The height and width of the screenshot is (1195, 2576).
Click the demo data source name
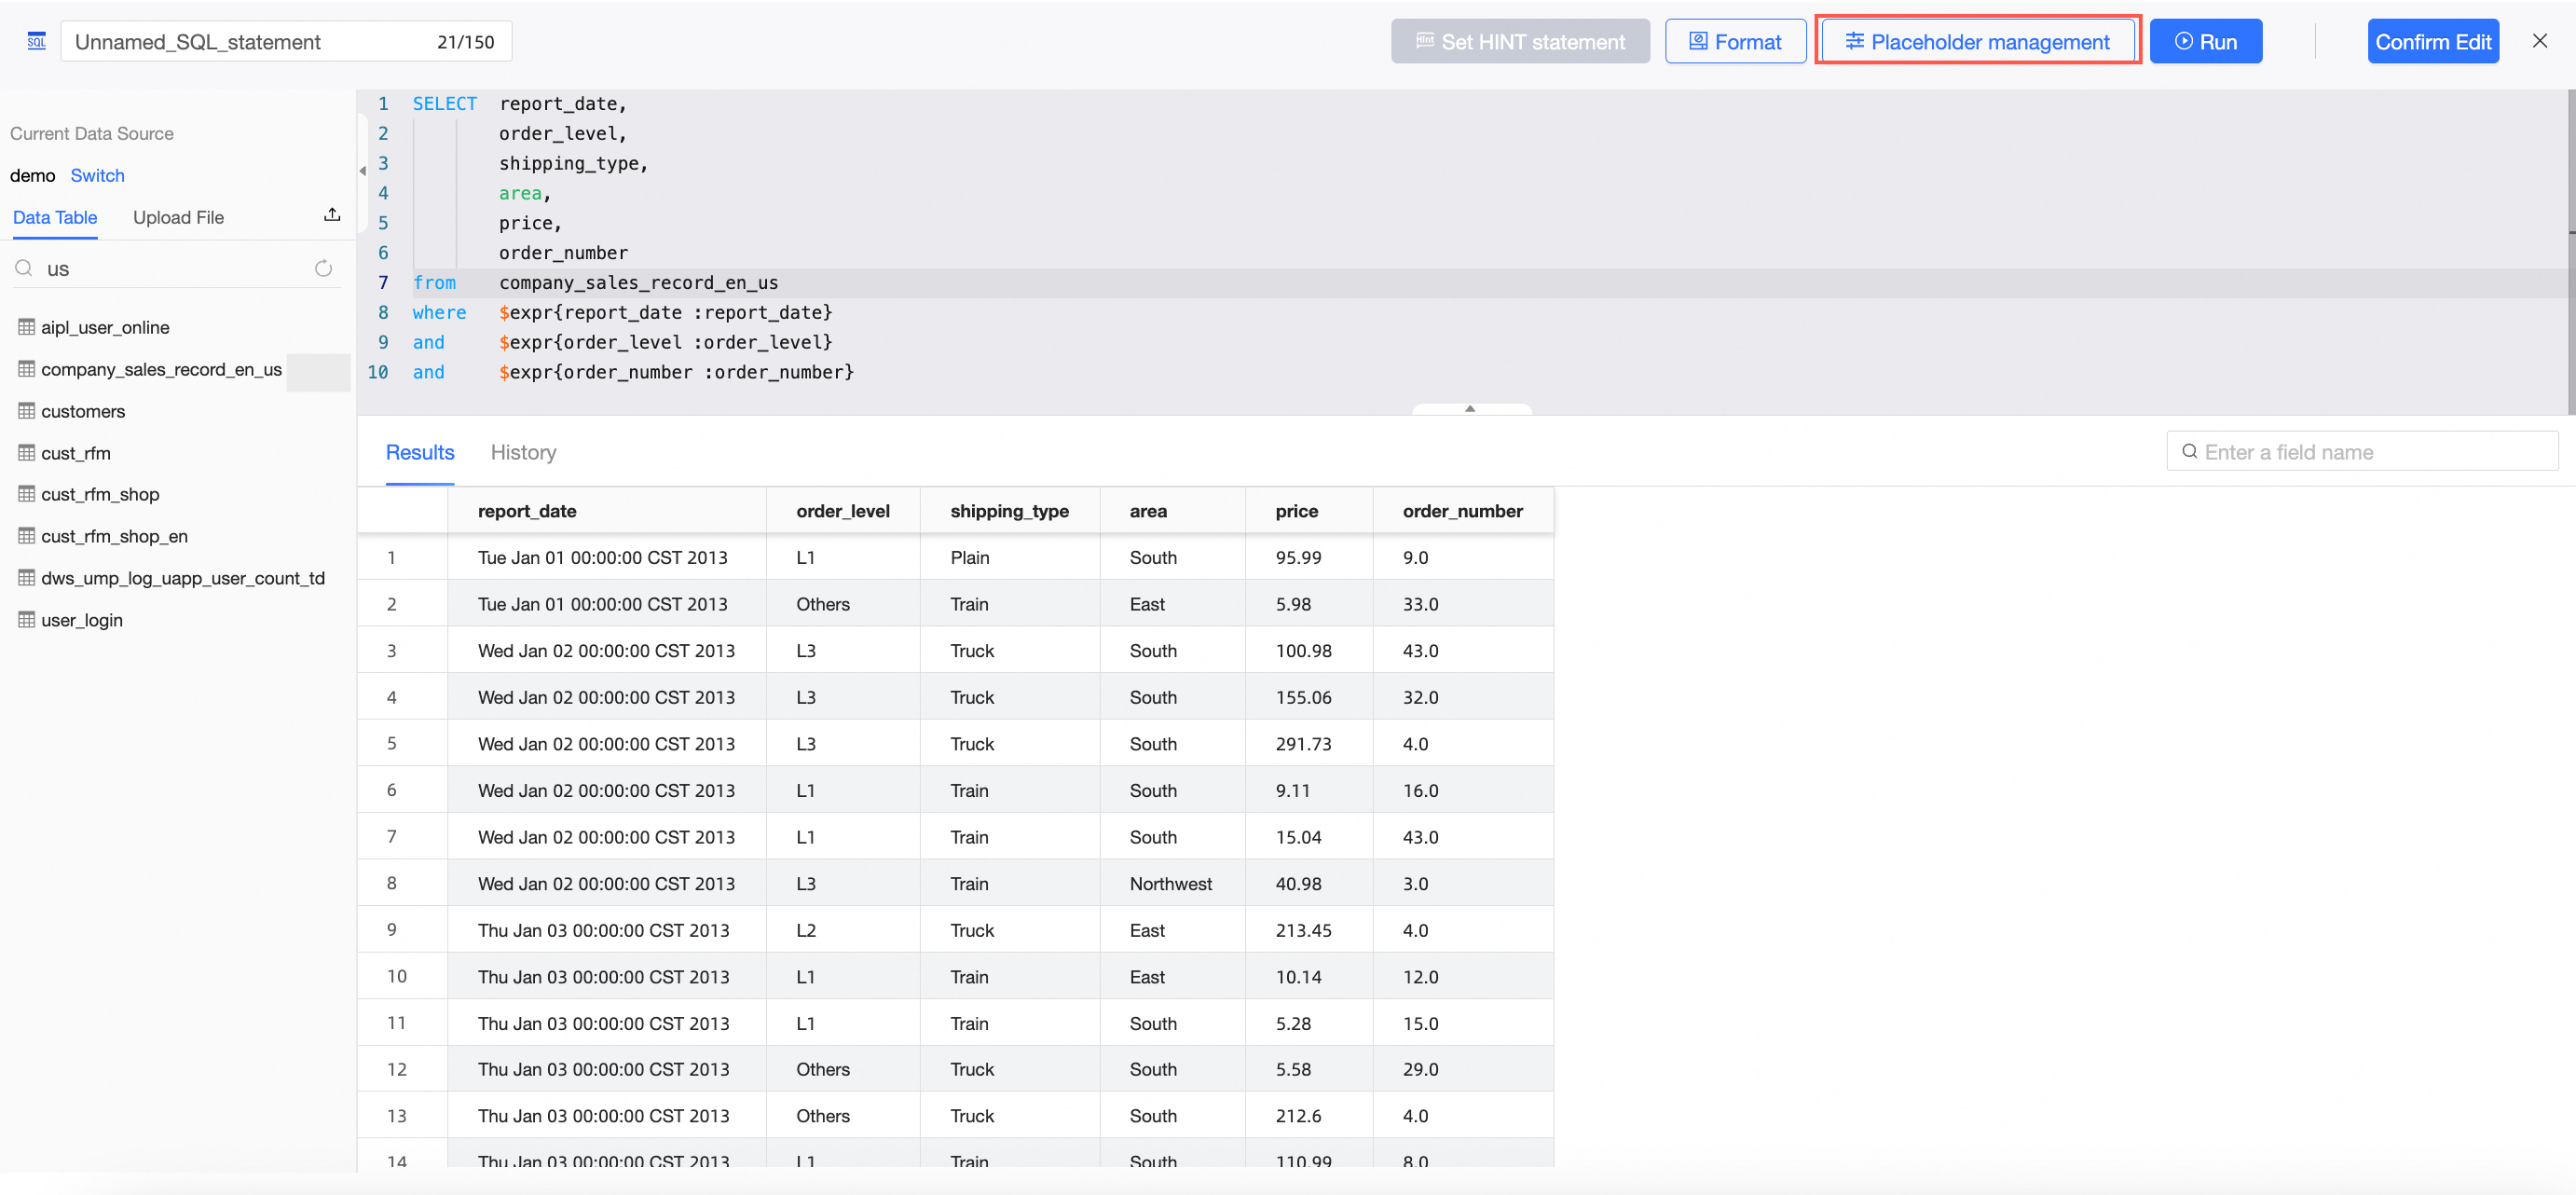[32, 175]
